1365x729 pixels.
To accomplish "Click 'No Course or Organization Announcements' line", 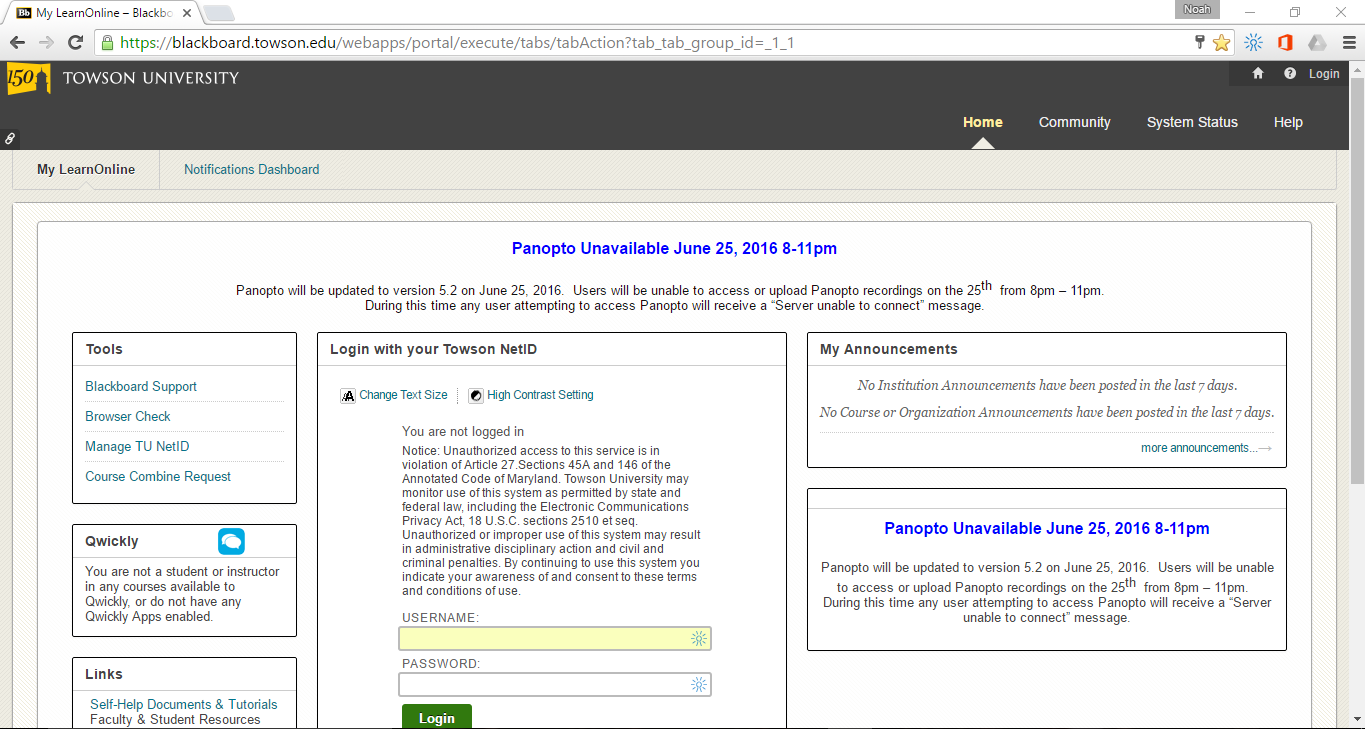I will pyautogui.click(x=1047, y=412).
